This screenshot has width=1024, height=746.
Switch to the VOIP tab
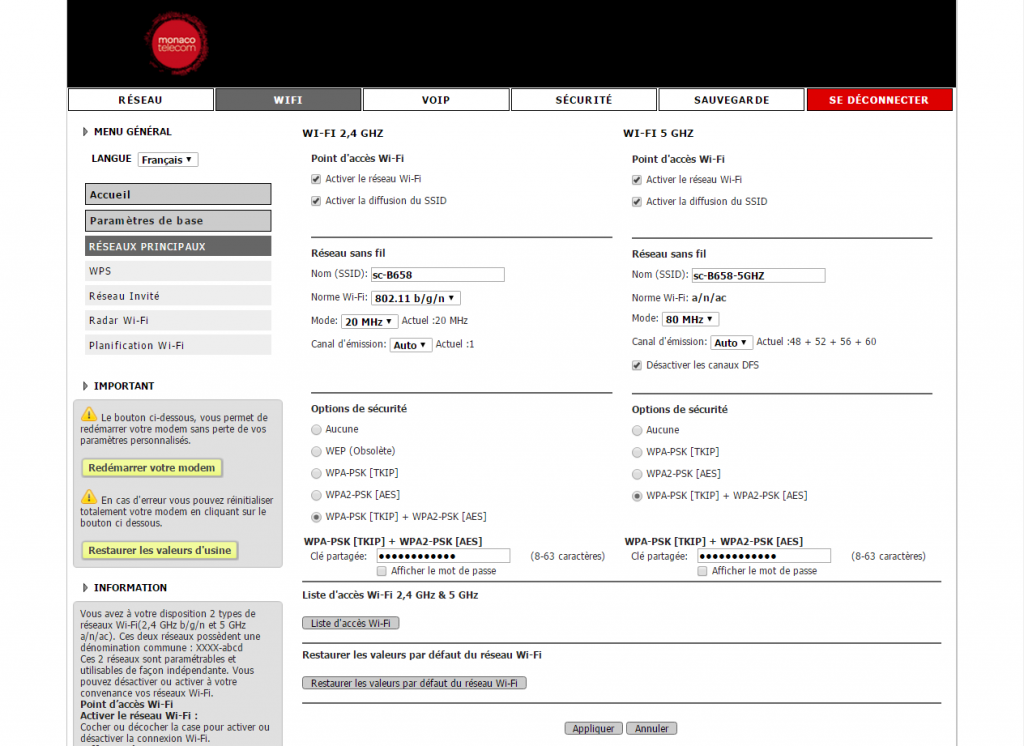(x=436, y=99)
